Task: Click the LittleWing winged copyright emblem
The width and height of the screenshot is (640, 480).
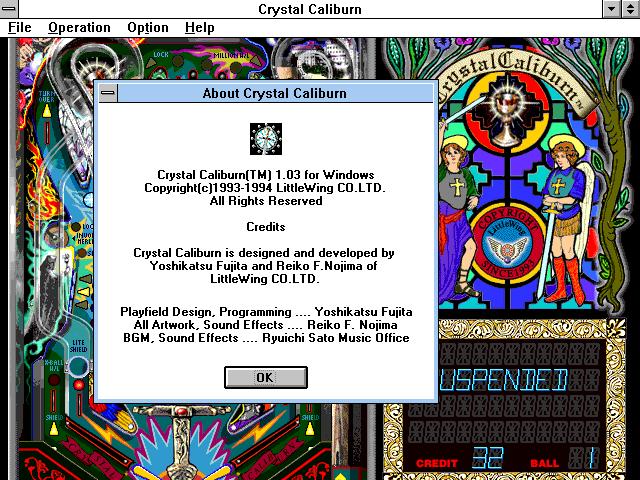Action: pyautogui.click(x=507, y=244)
